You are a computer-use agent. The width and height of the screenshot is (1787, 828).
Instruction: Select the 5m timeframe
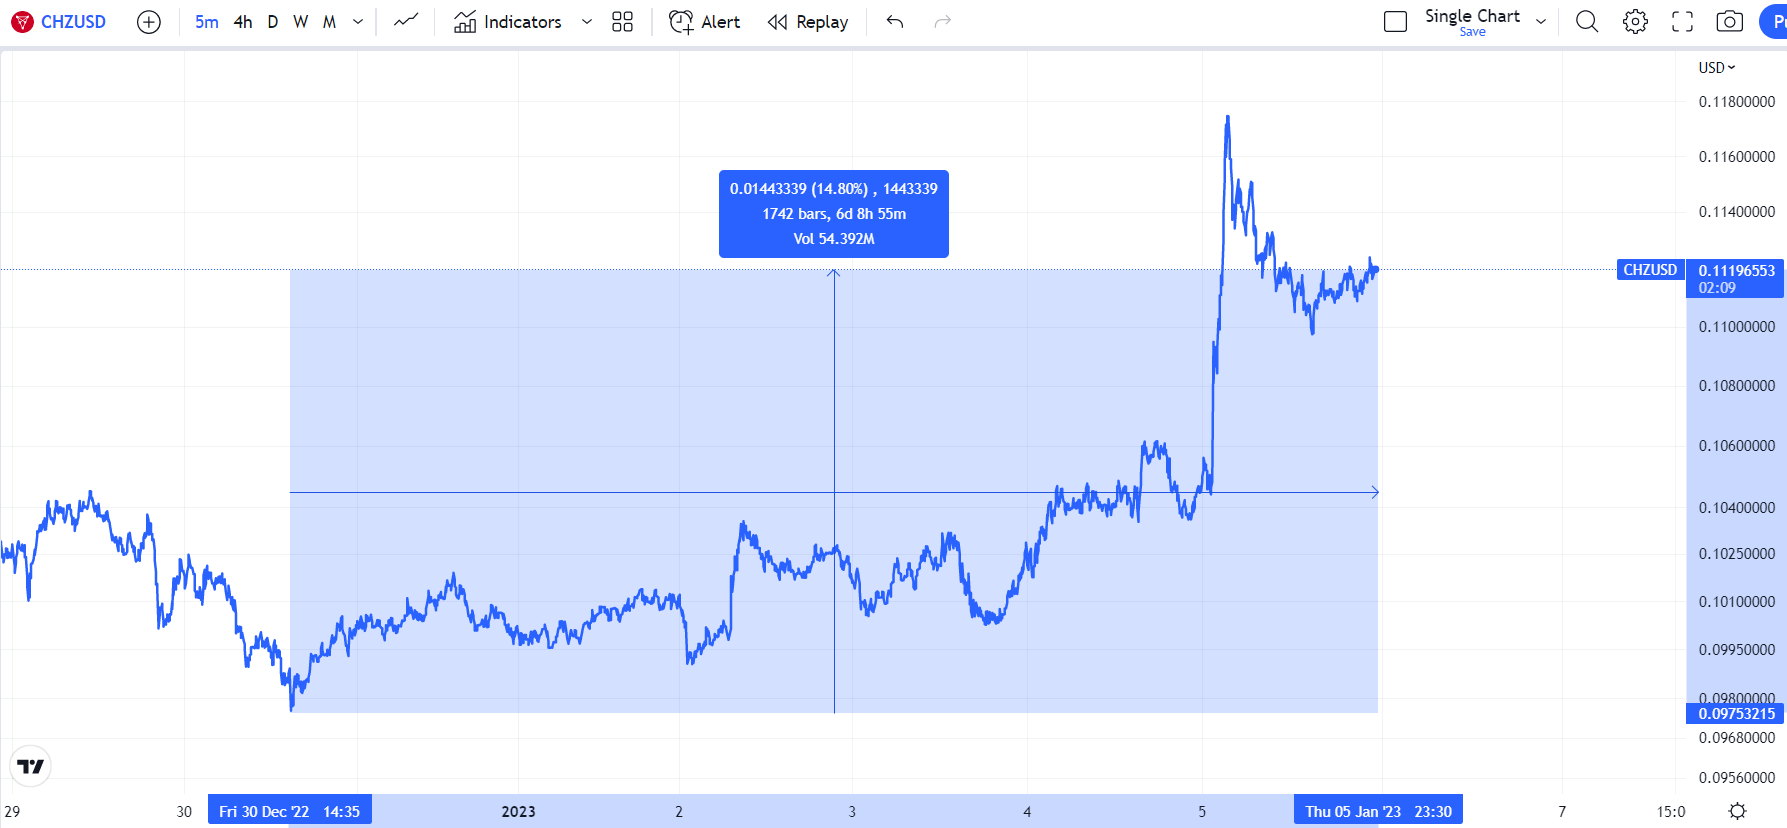(207, 22)
